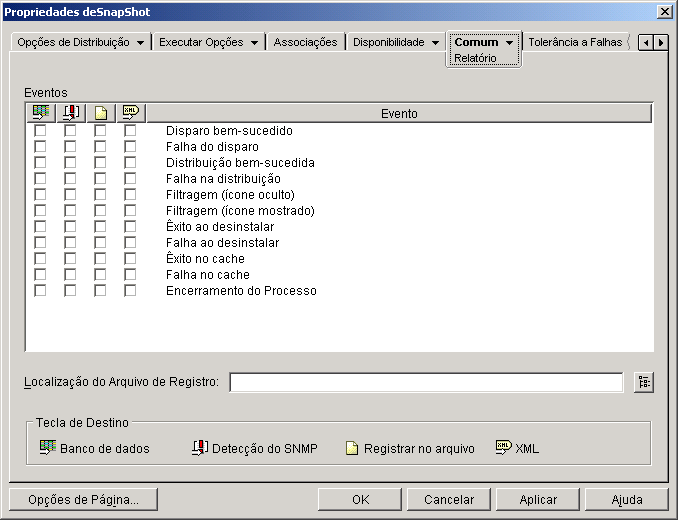Click the Detecção do SNMP legend icon

200,448
